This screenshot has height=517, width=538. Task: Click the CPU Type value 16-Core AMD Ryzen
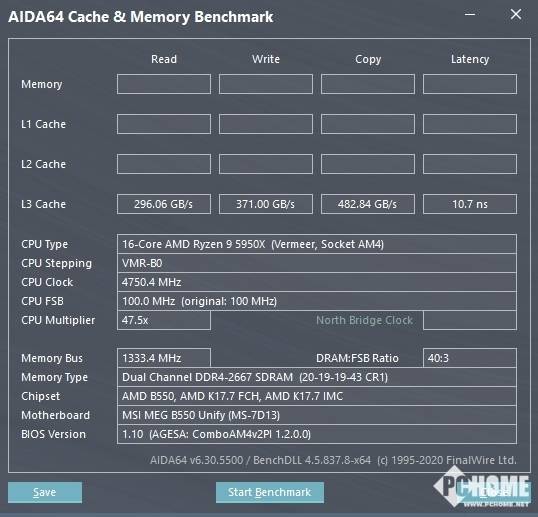(317, 244)
